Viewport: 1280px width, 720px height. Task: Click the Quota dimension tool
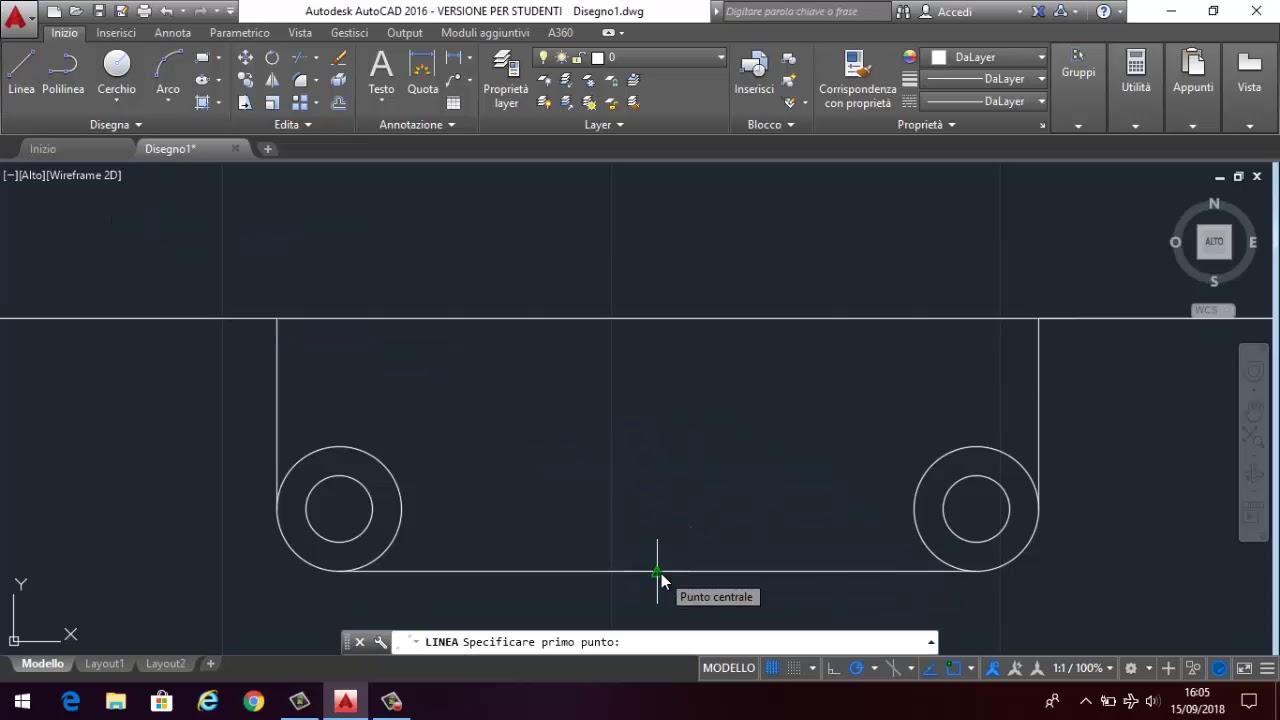click(423, 72)
